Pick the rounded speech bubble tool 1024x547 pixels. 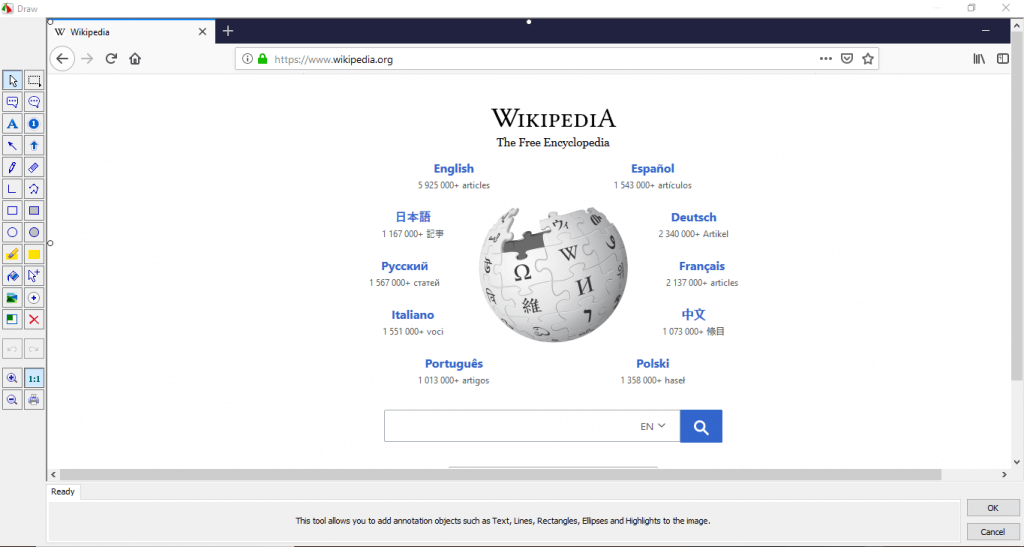(34, 102)
